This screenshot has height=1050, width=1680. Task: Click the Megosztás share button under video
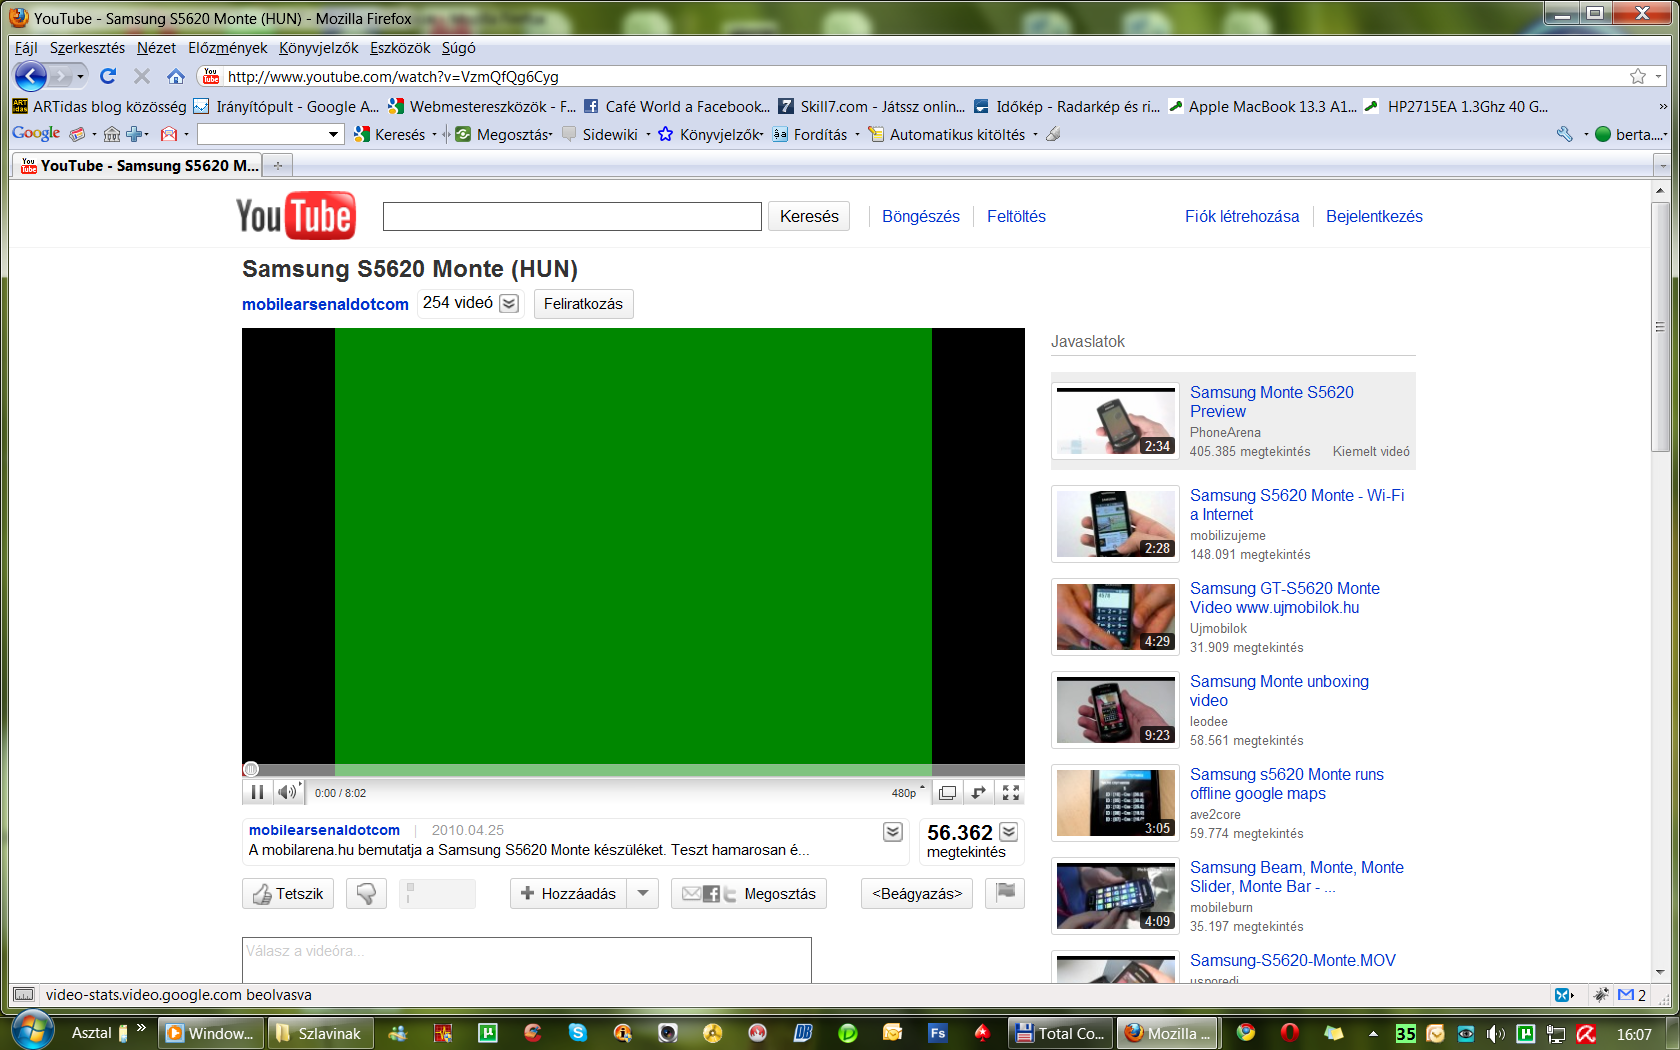pyautogui.click(x=749, y=894)
